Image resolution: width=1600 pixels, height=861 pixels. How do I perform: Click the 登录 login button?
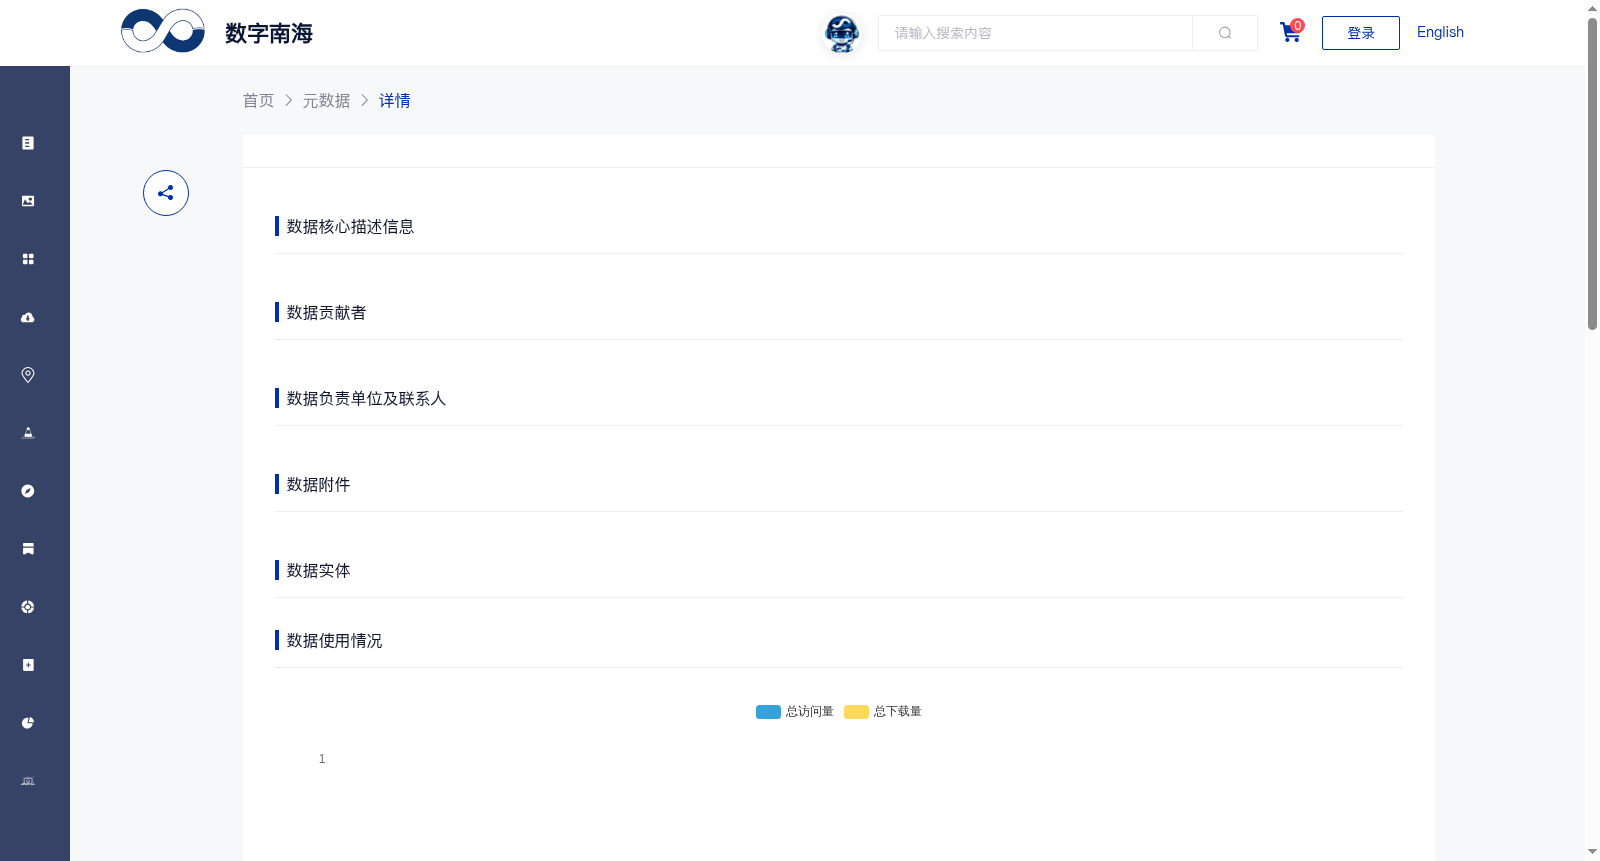pyautogui.click(x=1361, y=33)
